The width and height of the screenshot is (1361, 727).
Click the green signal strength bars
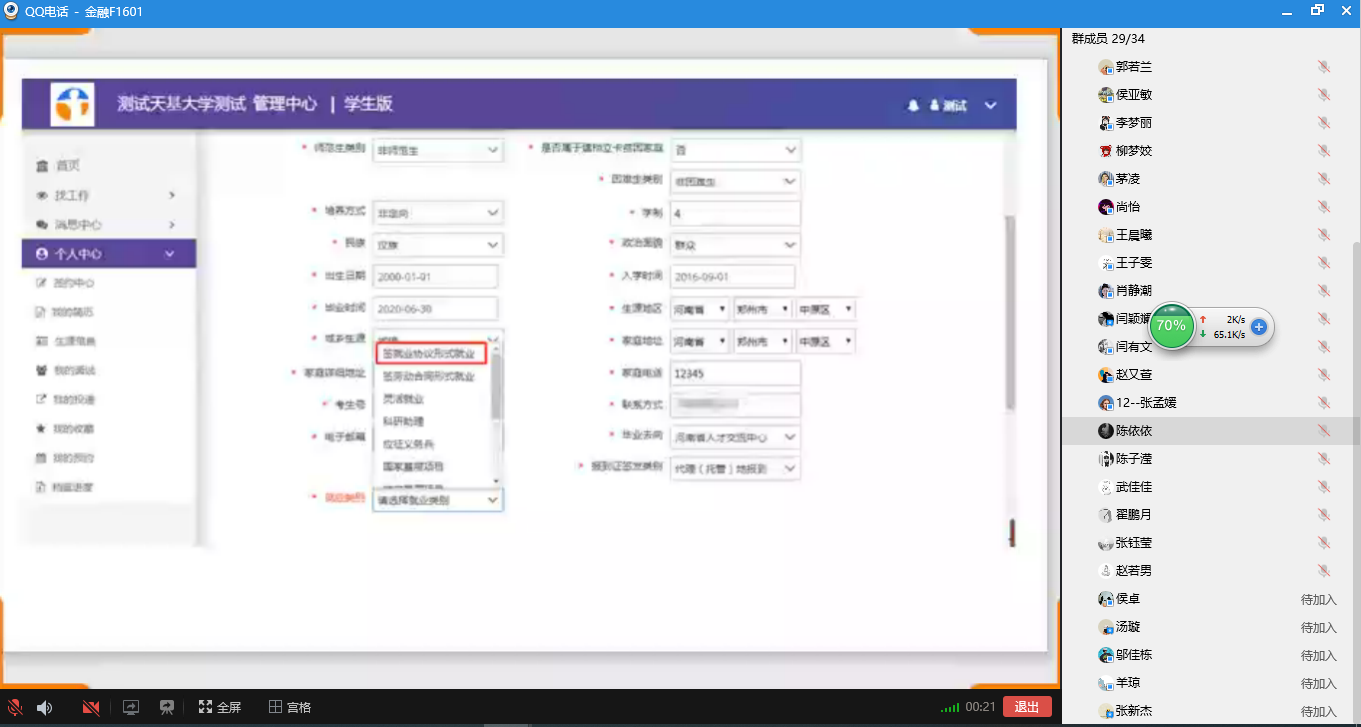pos(949,708)
